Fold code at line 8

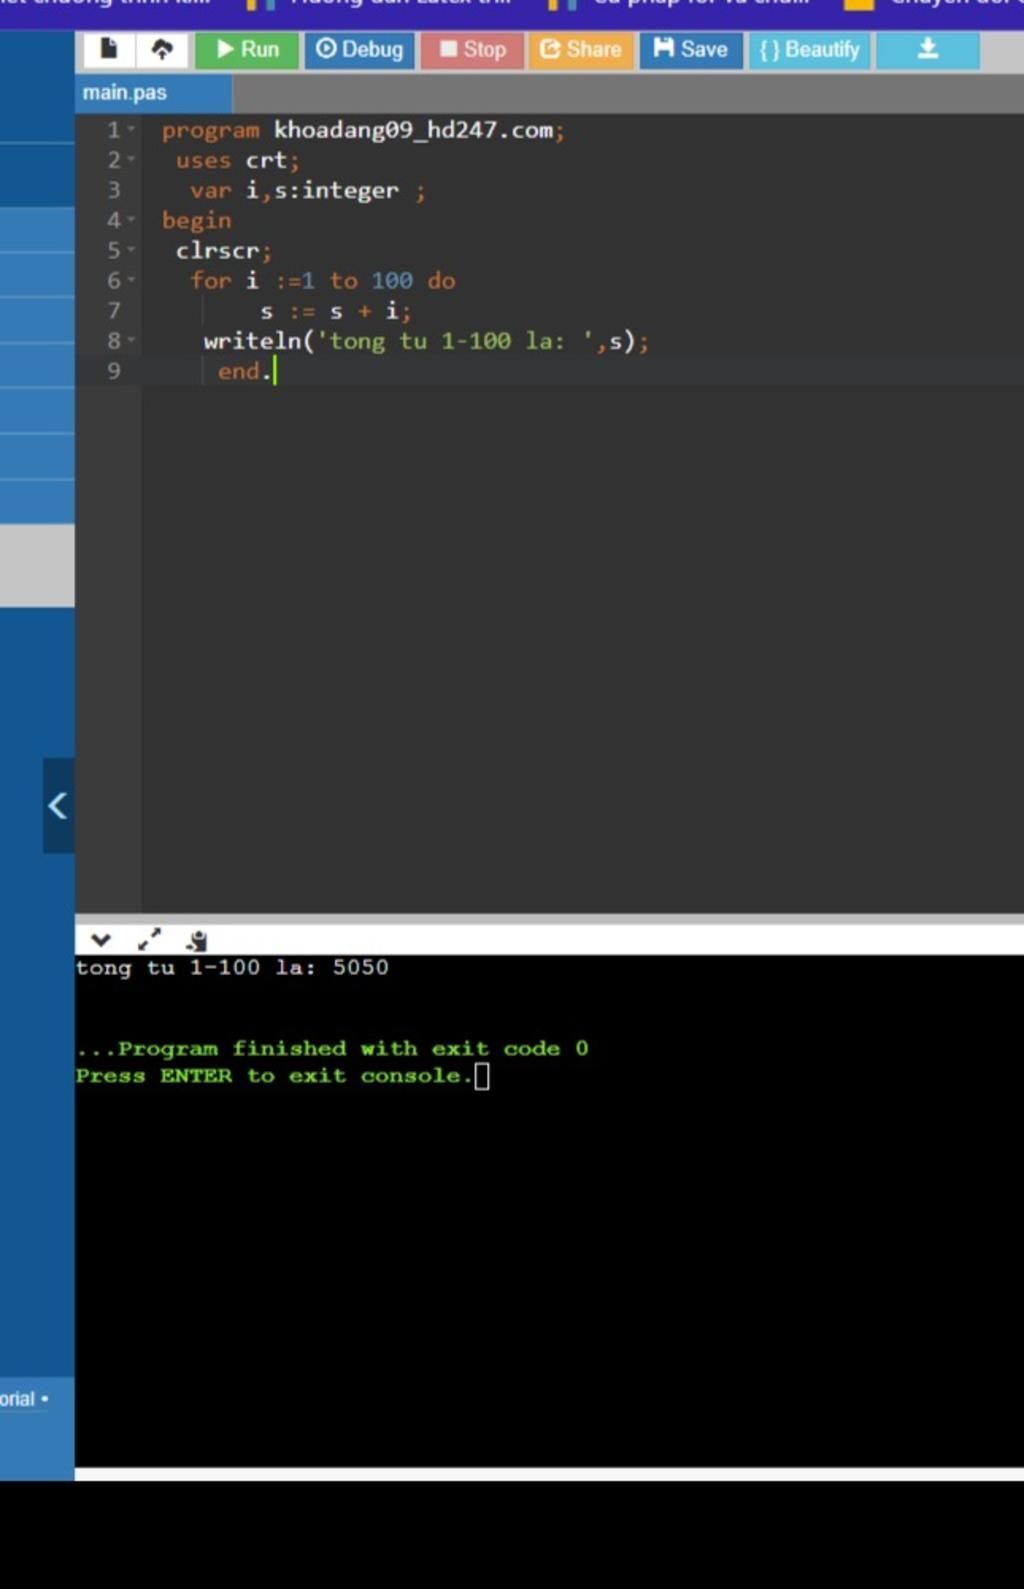[131, 340]
